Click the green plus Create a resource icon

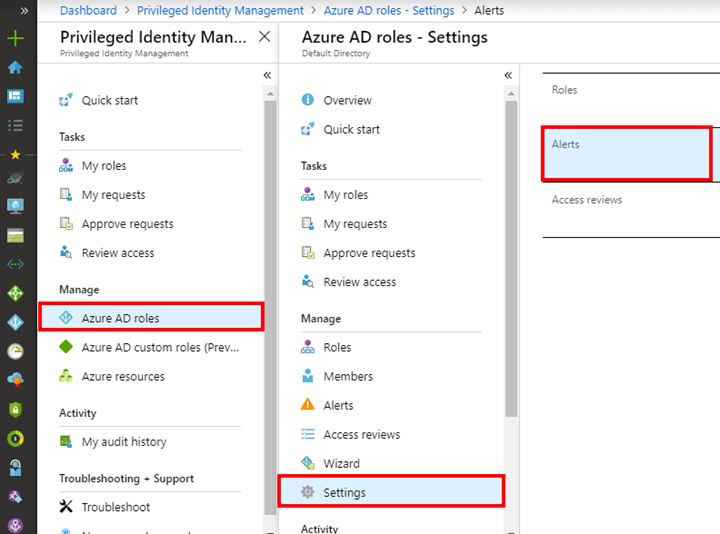[15, 38]
